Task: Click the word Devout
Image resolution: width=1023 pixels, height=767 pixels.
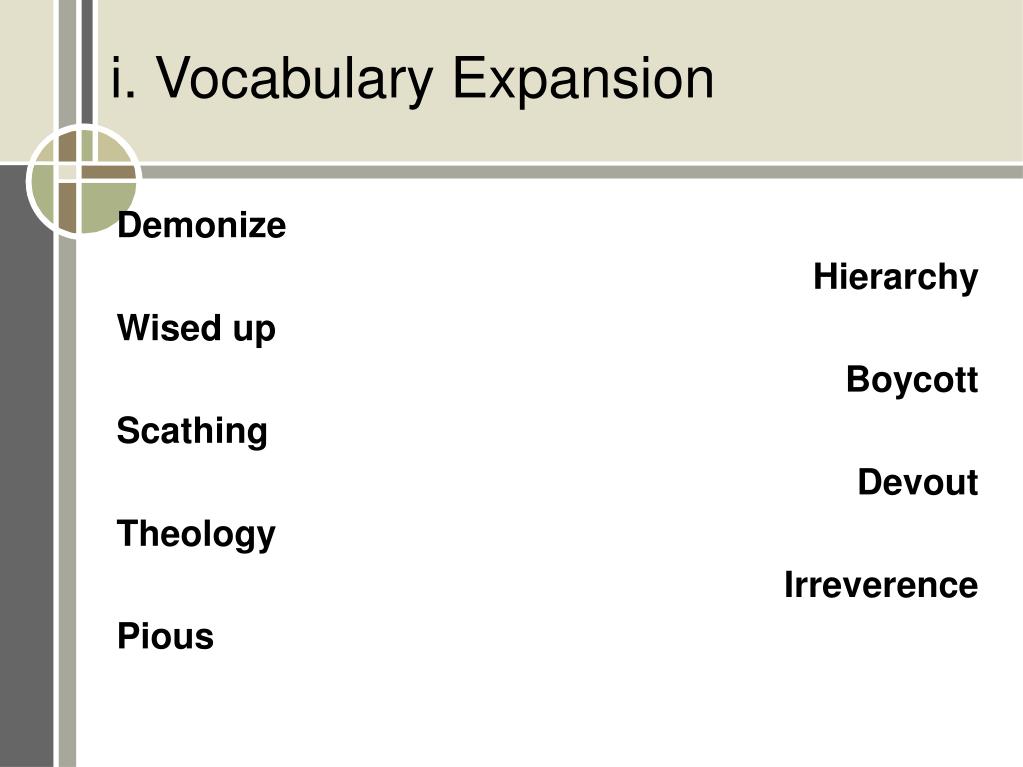Action: click(917, 483)
